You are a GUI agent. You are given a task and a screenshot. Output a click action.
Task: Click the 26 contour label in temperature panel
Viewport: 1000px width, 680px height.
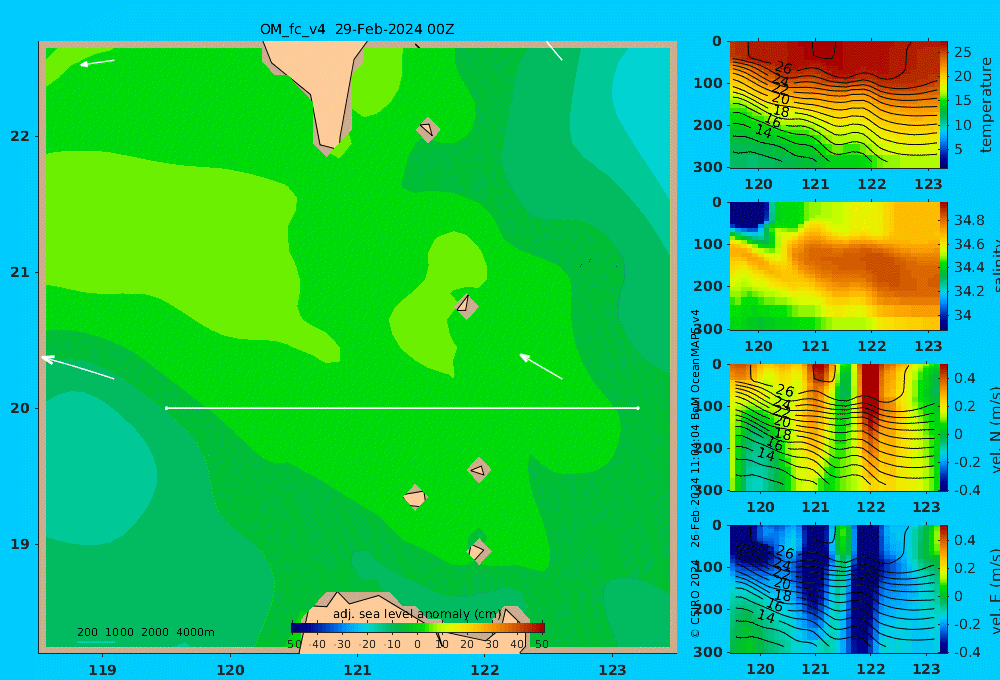783,68
